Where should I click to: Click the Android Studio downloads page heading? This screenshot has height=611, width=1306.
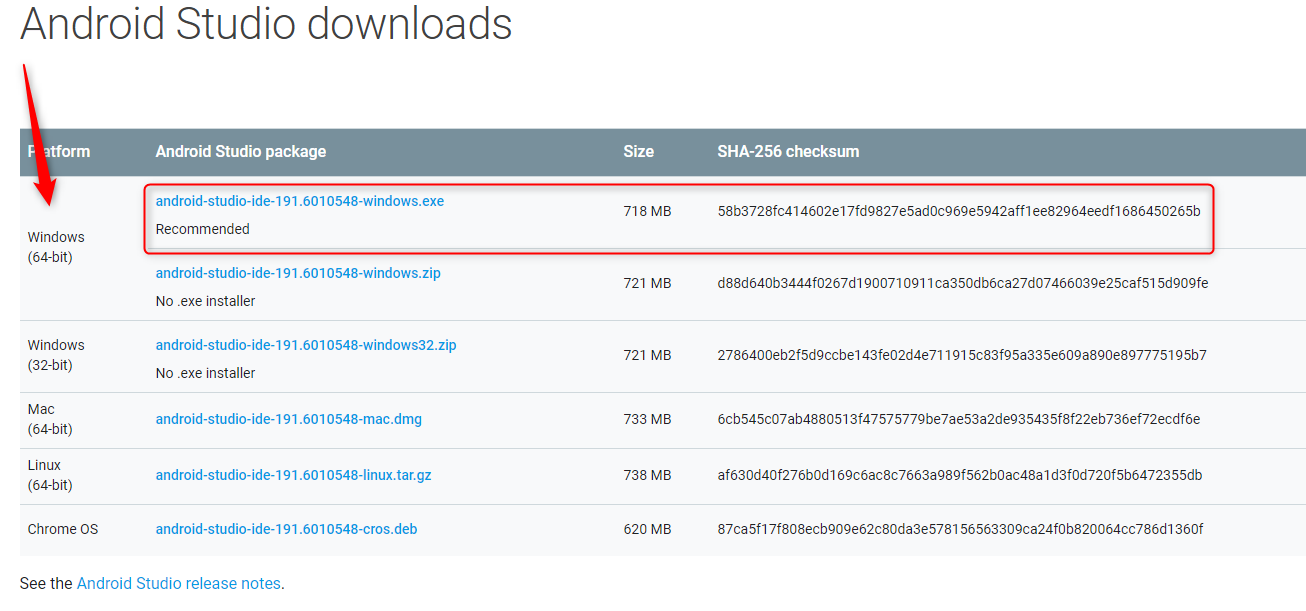coord(266,24)
